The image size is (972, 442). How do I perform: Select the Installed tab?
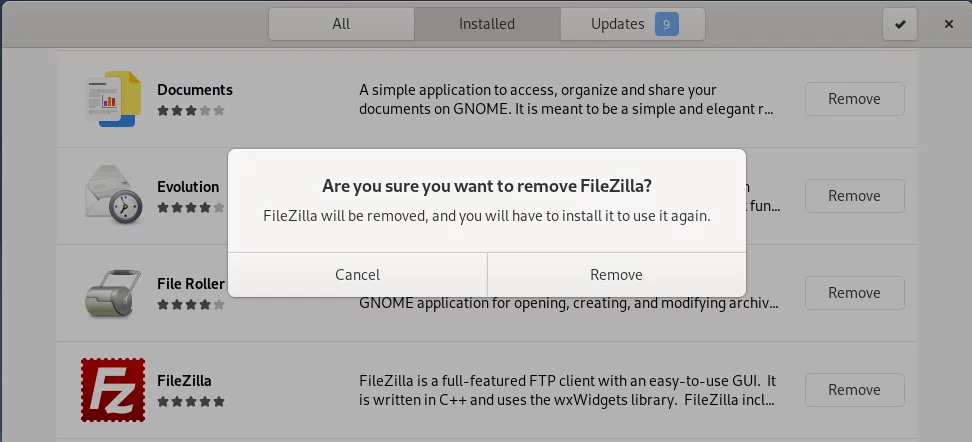(487, 24)
